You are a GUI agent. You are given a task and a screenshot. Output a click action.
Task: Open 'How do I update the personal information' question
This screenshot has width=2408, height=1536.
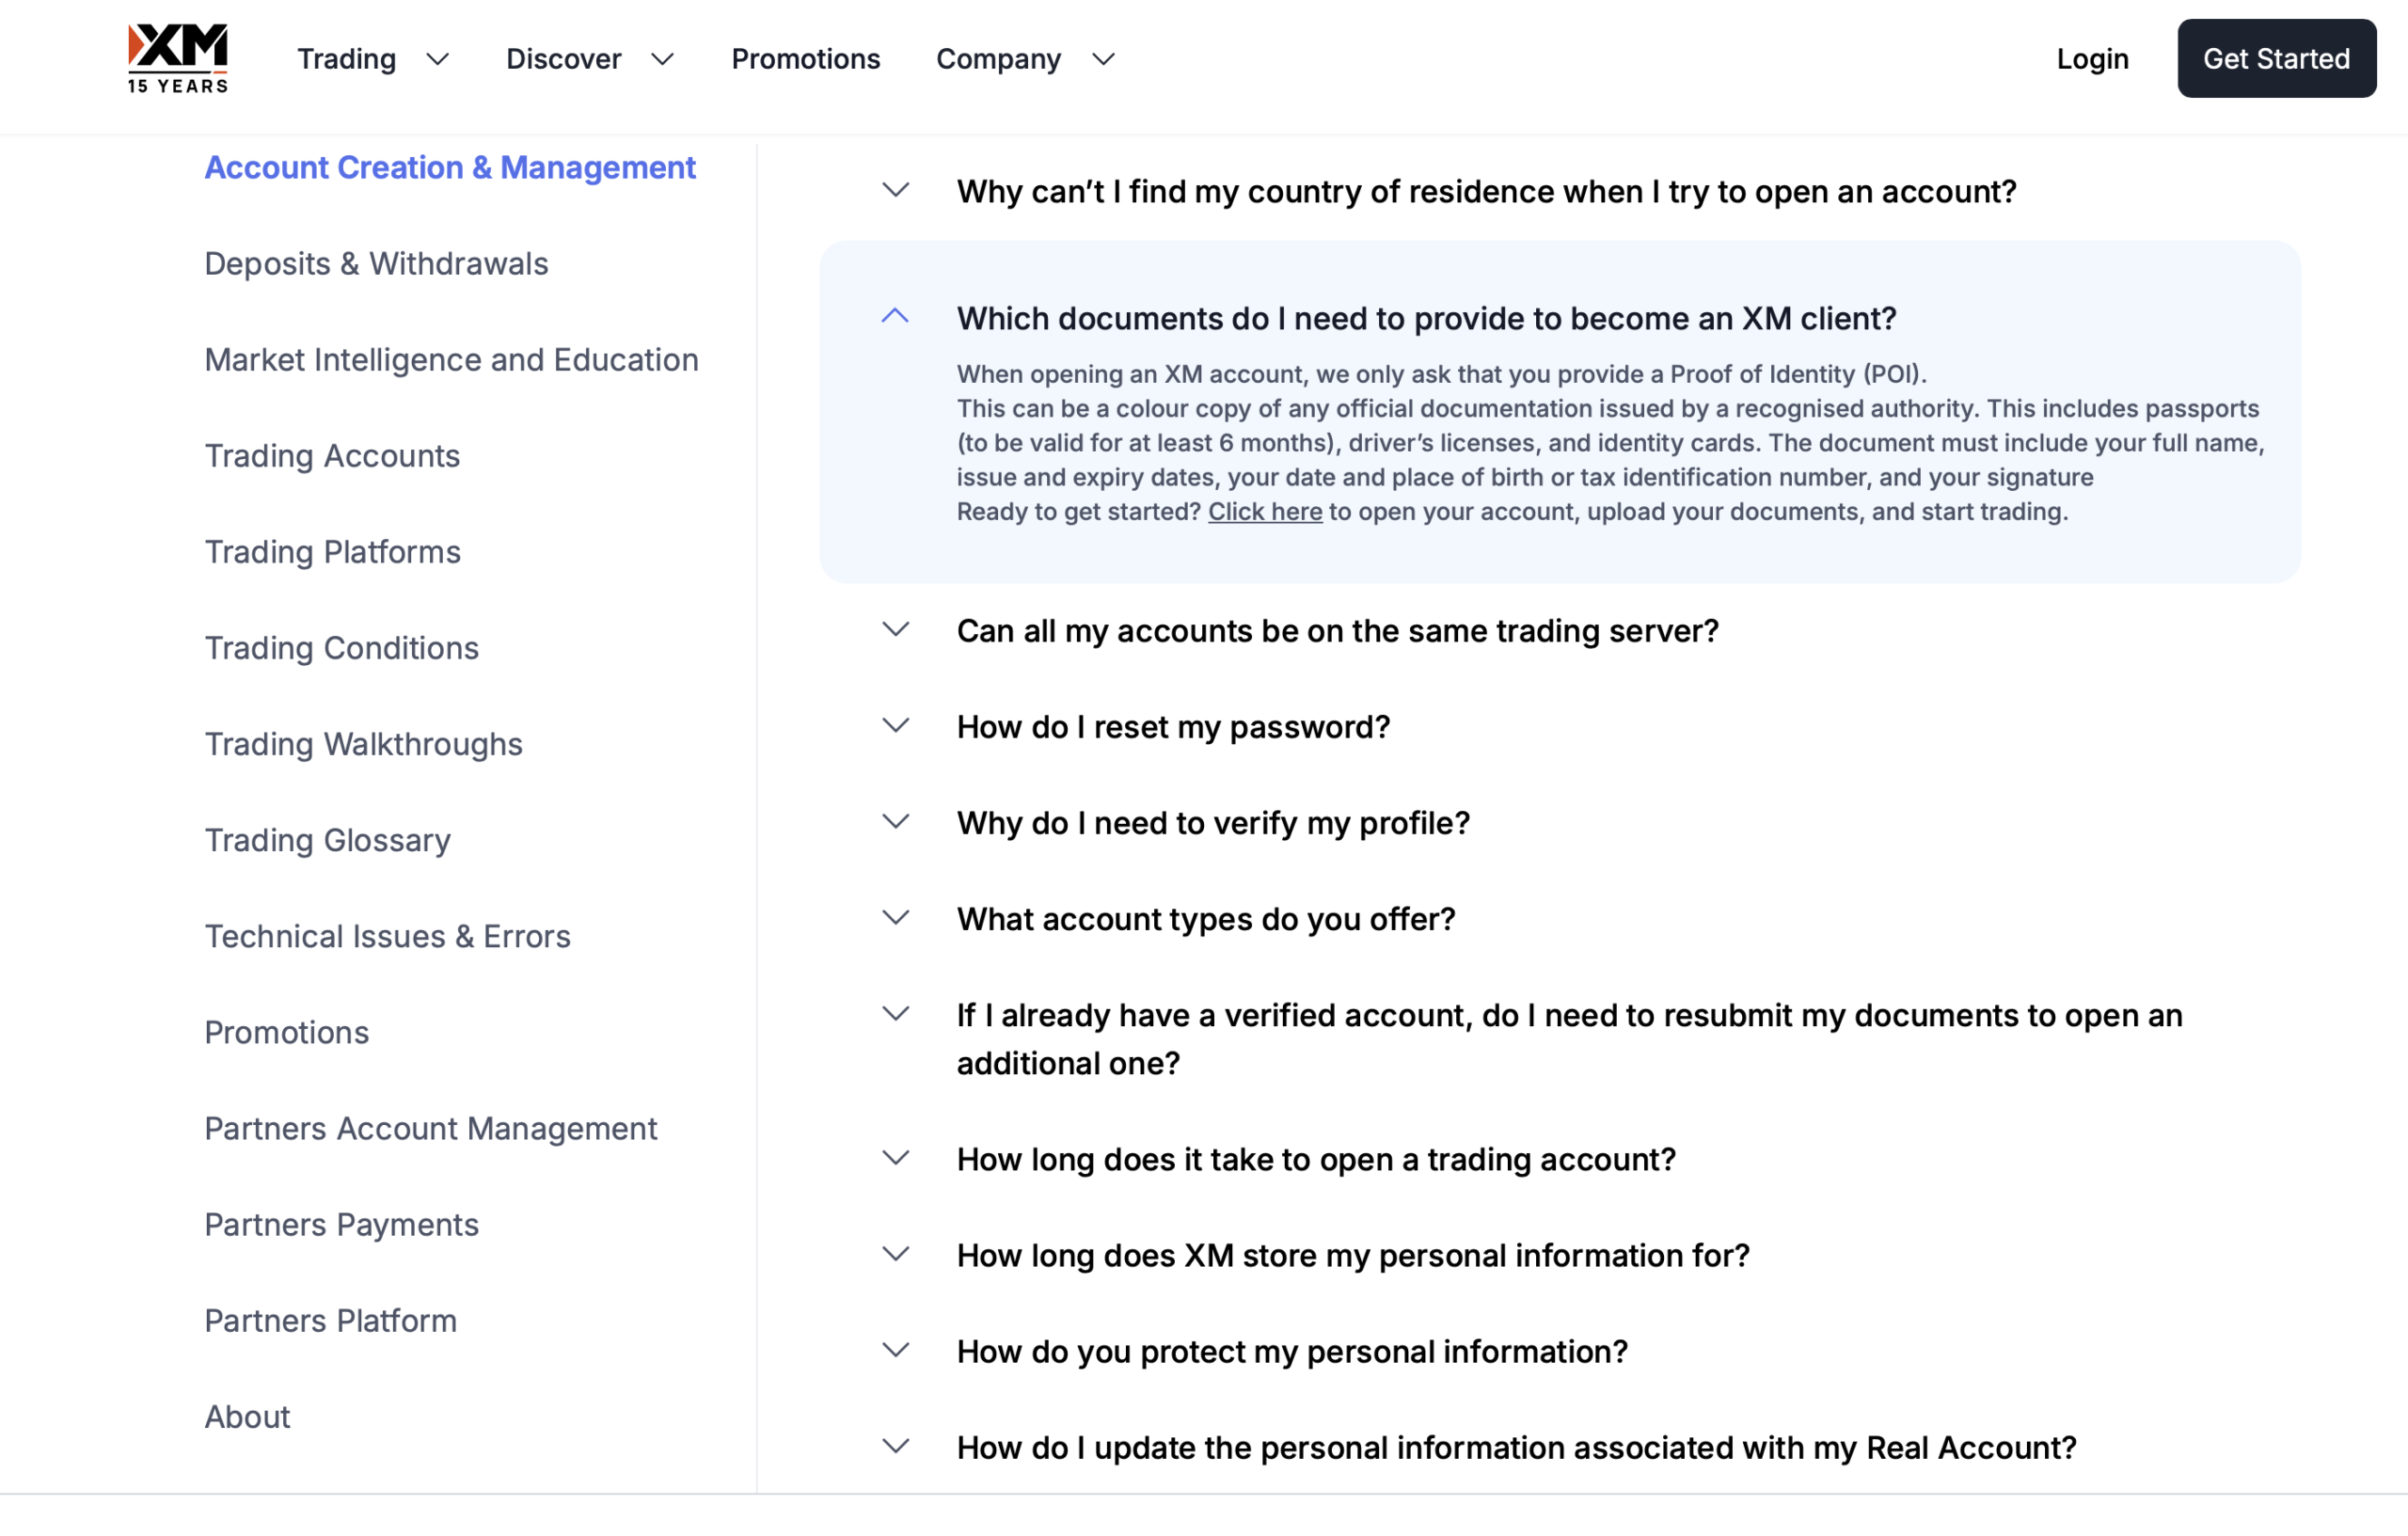click(1515, 1447)
